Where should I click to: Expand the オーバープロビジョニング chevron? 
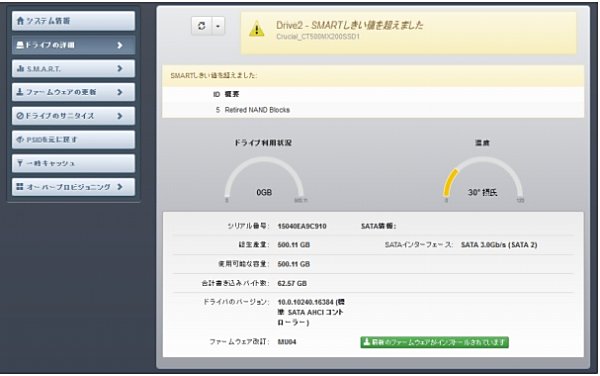pyautogui.click(x=120, y=187)
